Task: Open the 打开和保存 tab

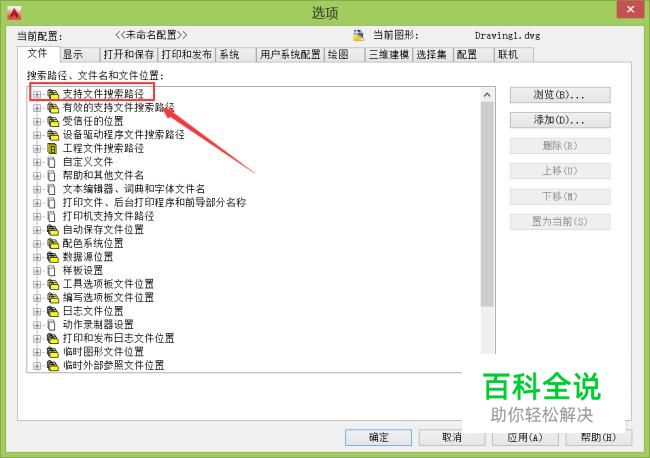Action: click(x=129, y=55)
